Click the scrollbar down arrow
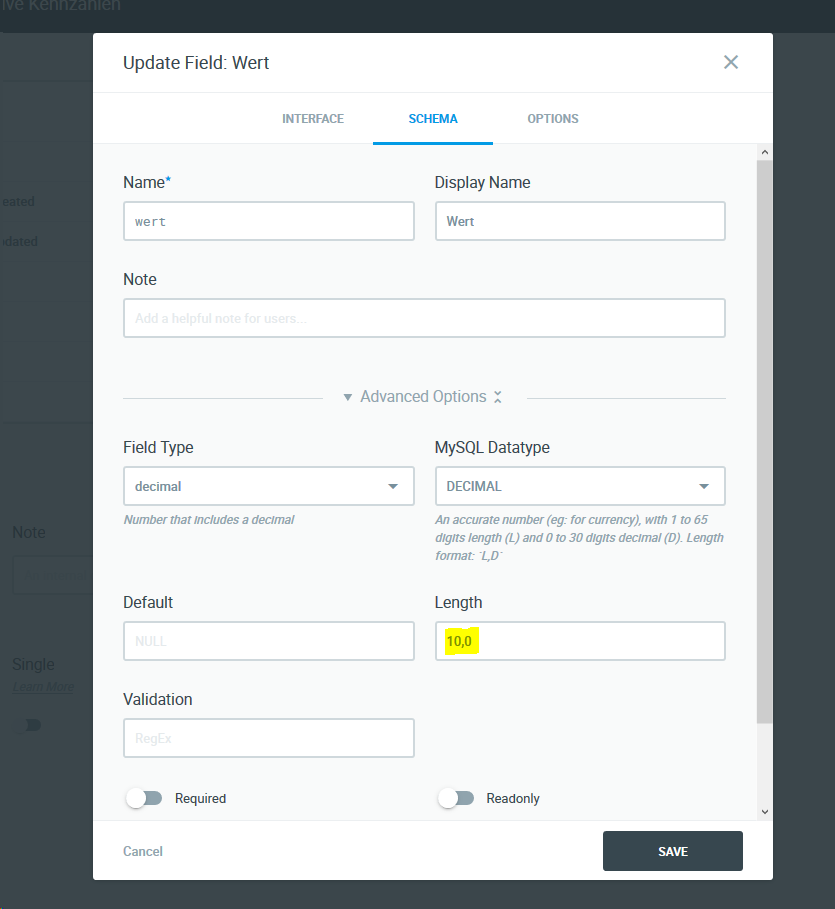This screenshot has width=835, height=909. [x=764, y=812]
